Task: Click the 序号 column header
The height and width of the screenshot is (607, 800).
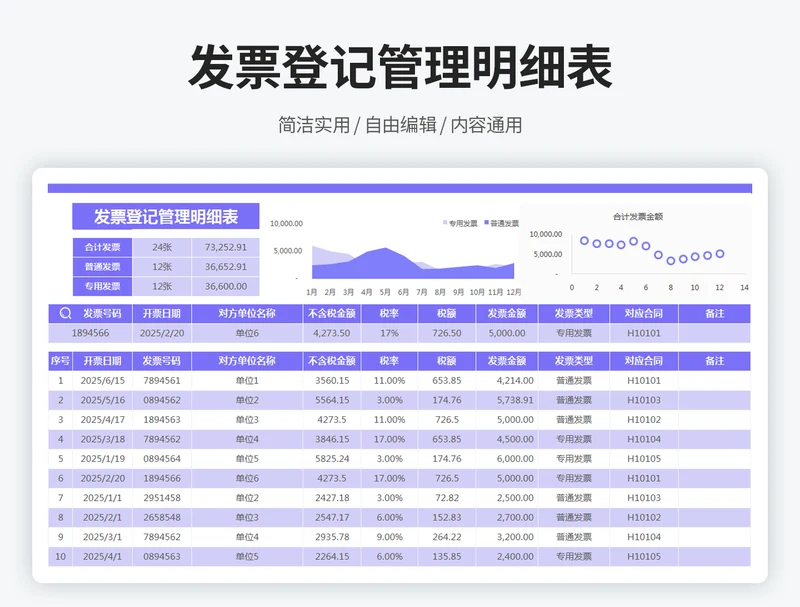Action: click(60, 361)
